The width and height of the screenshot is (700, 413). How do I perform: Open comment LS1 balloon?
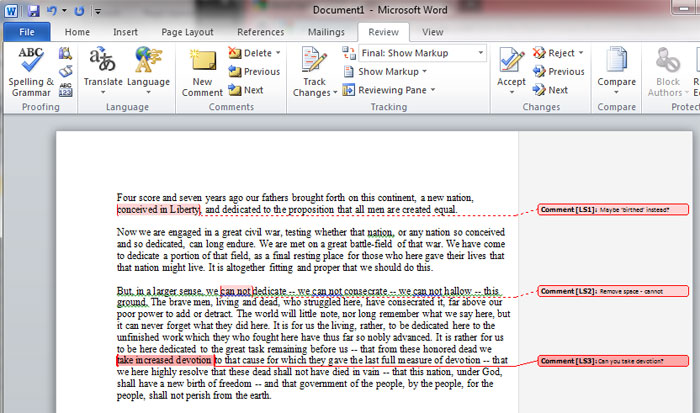coord(613,209)
